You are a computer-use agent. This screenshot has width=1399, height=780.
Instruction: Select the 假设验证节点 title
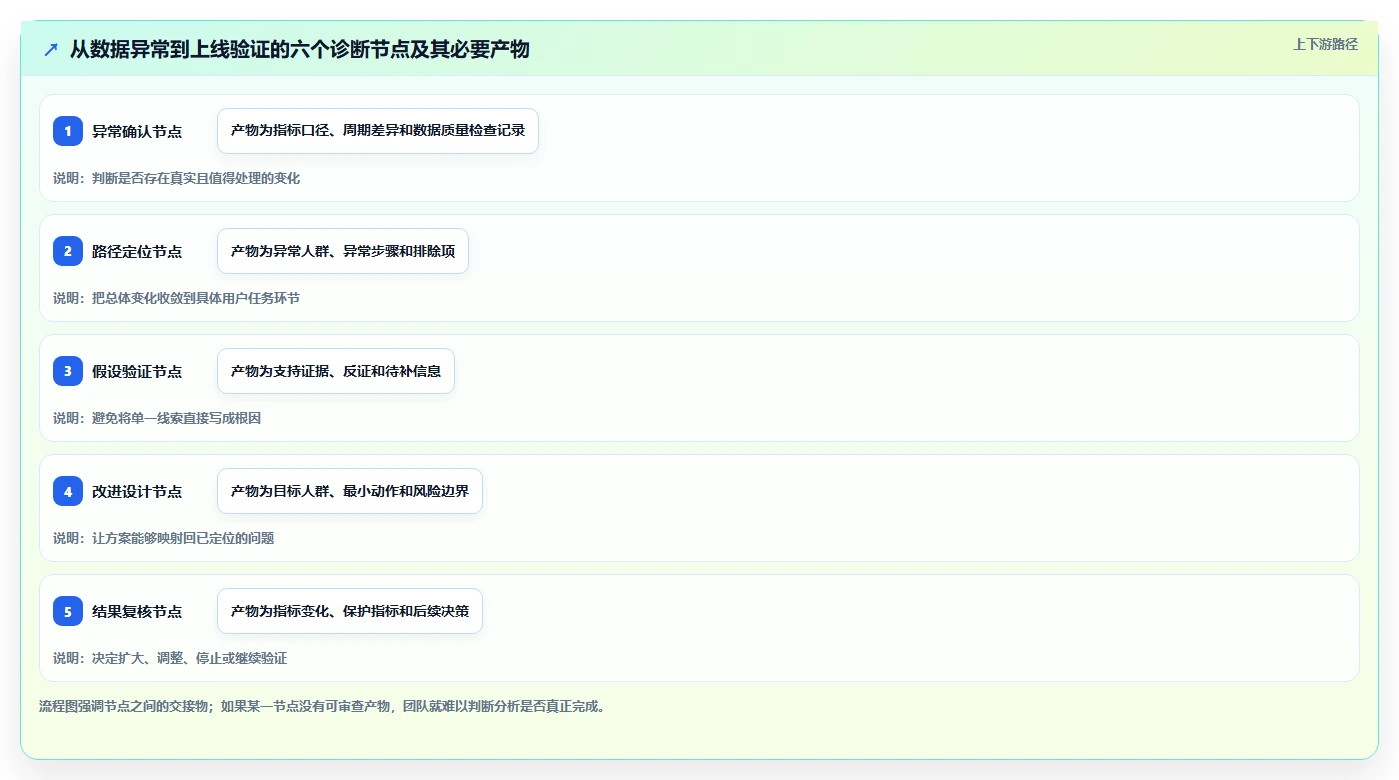pos(137,371)
